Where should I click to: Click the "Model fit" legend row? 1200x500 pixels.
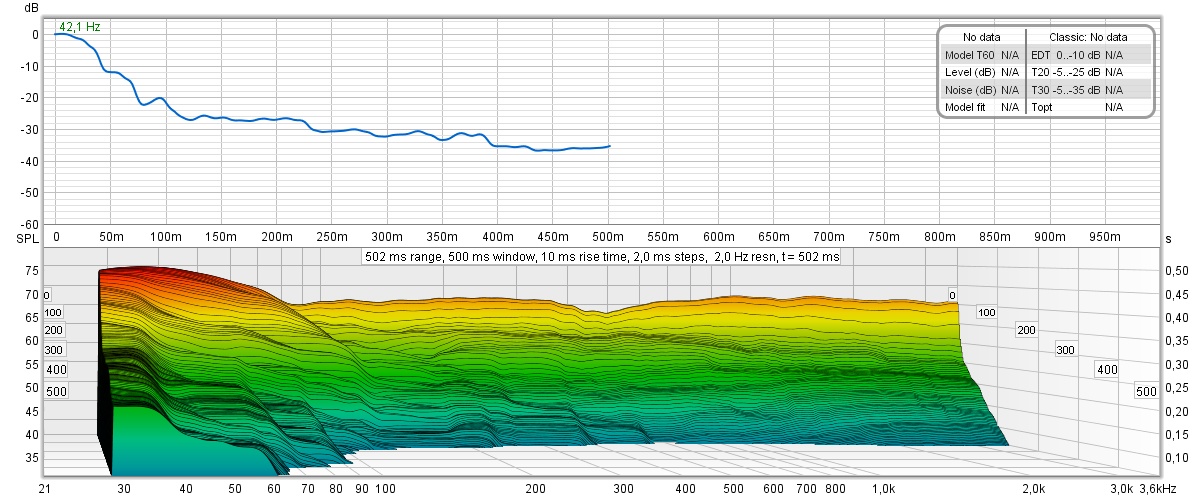point(982,106)
